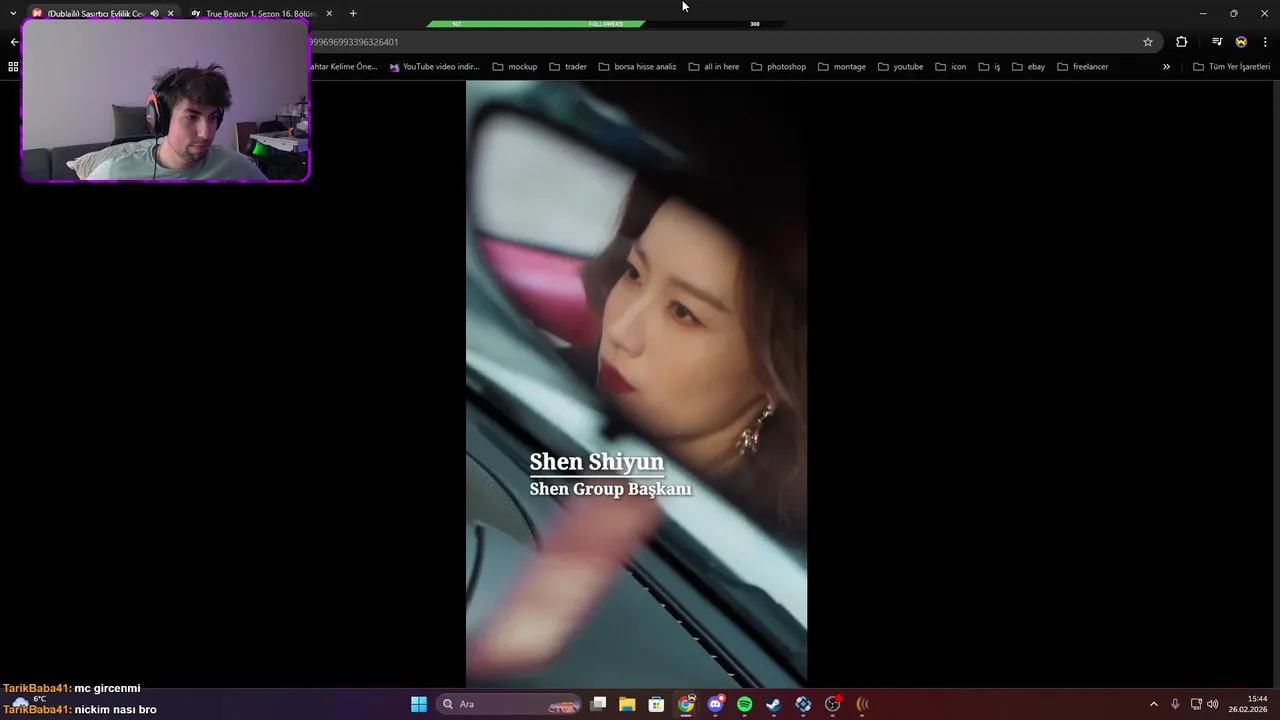Open volume control tray icon
The width and height of the screenshot is (1280, 720).
pyautogui.click(x=1213, y=704)
